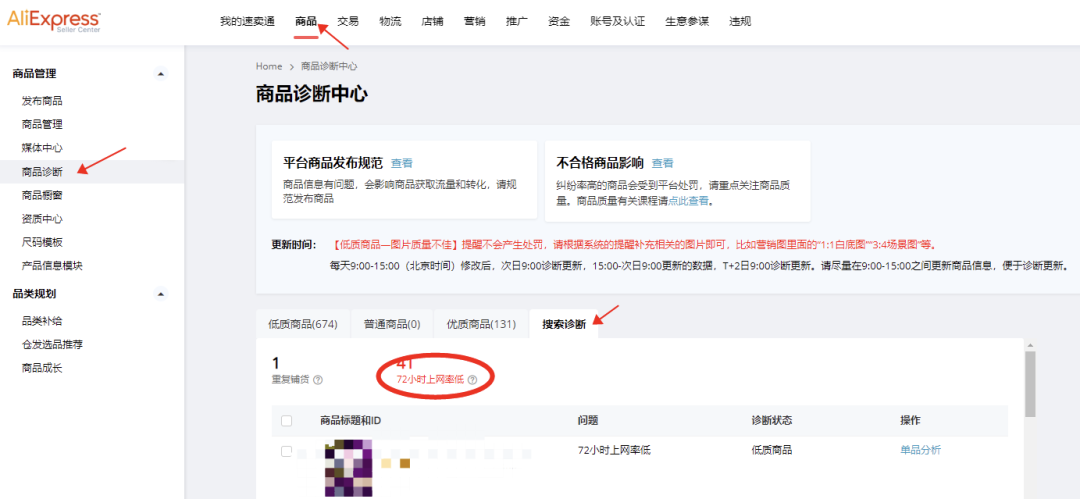Open 推广 top menu
The width and height of the screenshot is (1080, 499).
[517, 21]
